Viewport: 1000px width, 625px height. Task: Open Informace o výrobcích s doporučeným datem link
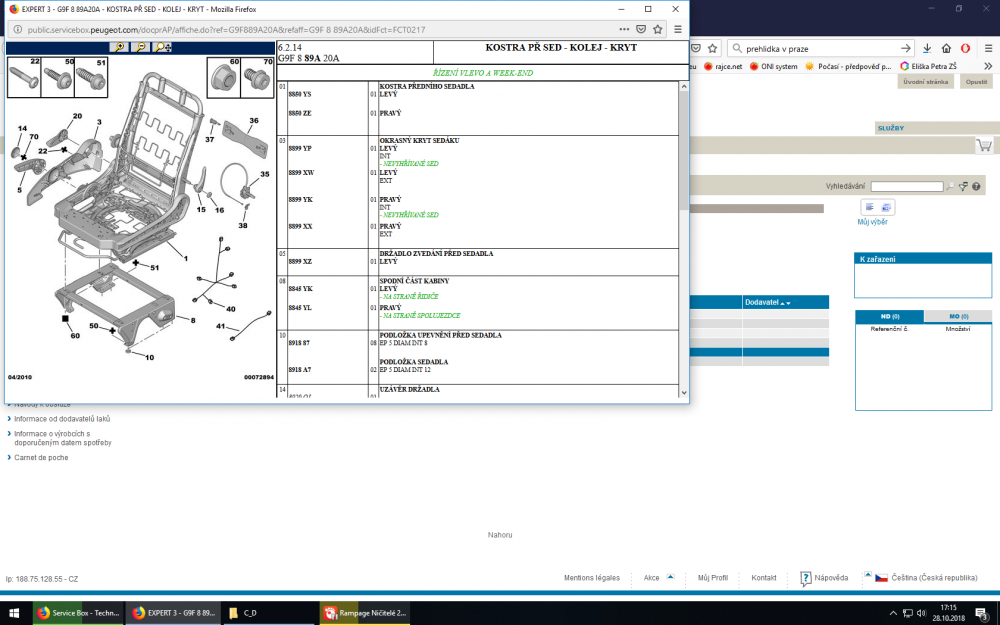click(x=62, y=438)
